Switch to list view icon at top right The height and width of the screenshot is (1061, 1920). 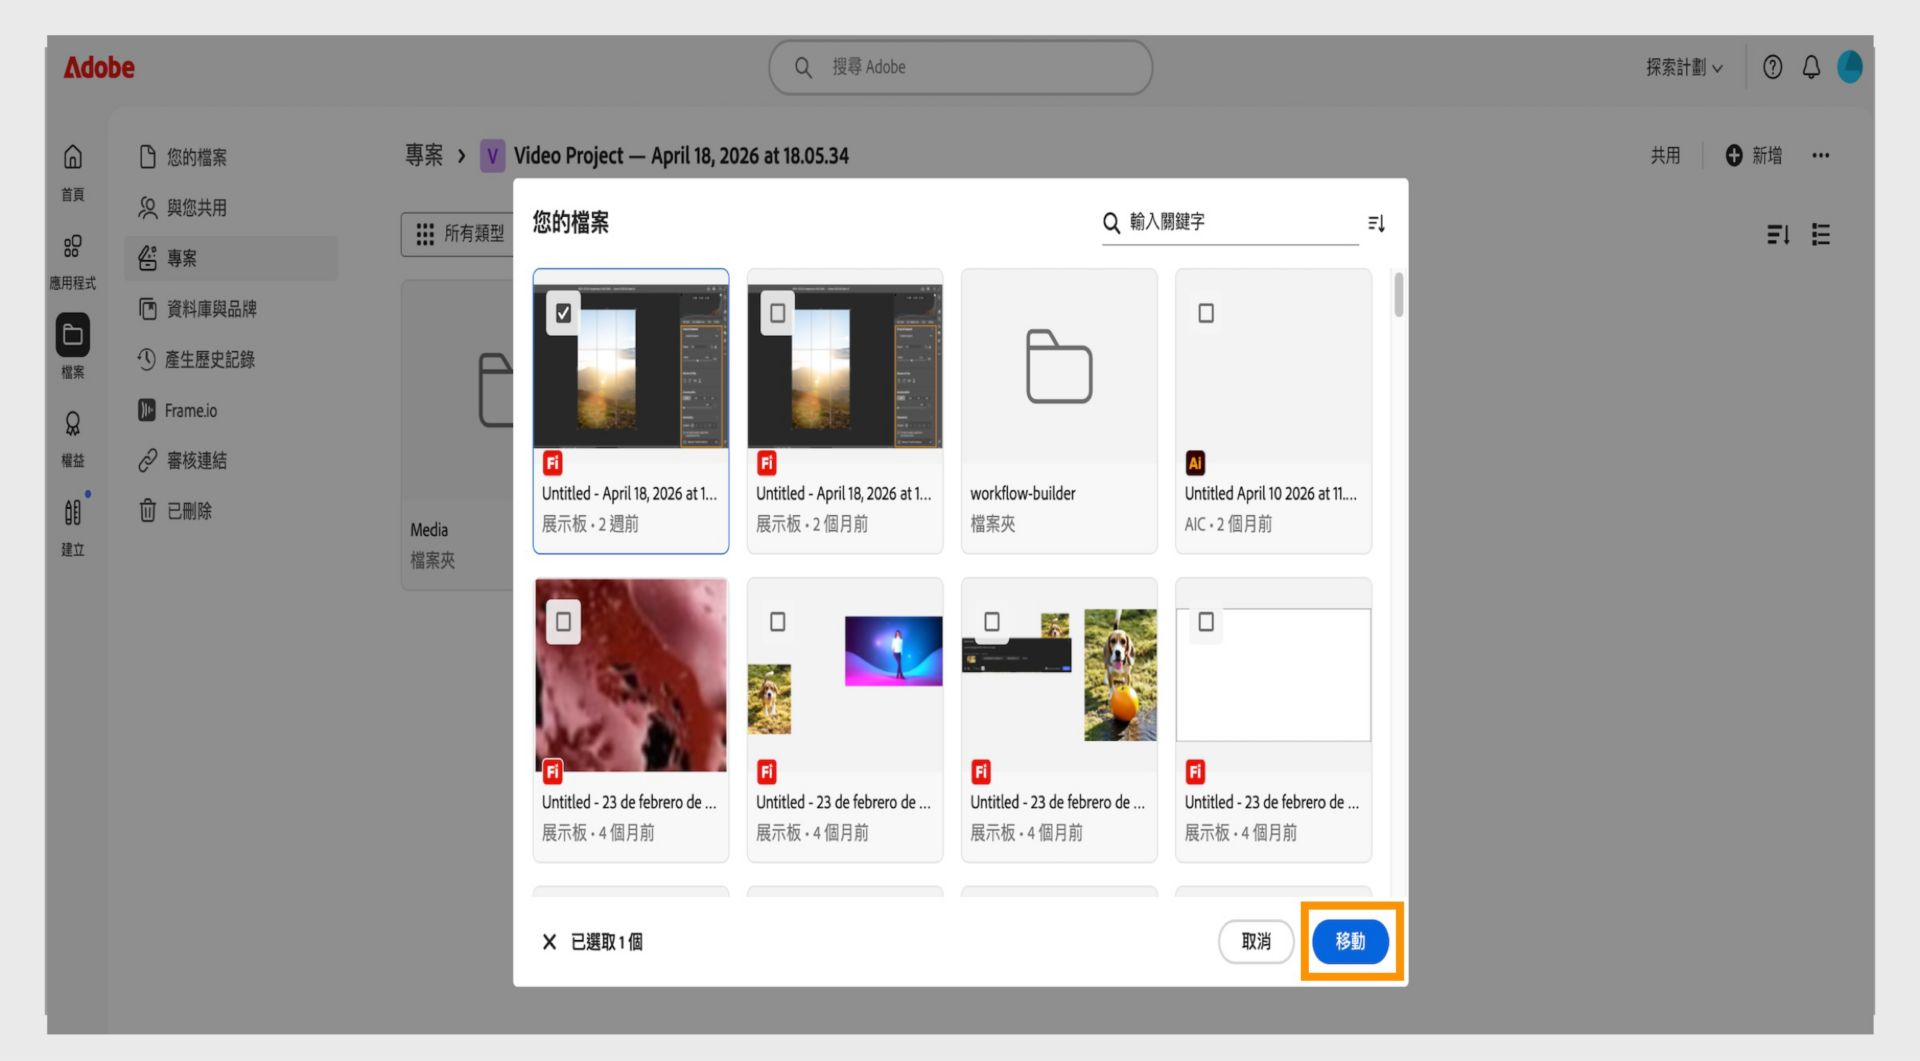pos(1820,234)
